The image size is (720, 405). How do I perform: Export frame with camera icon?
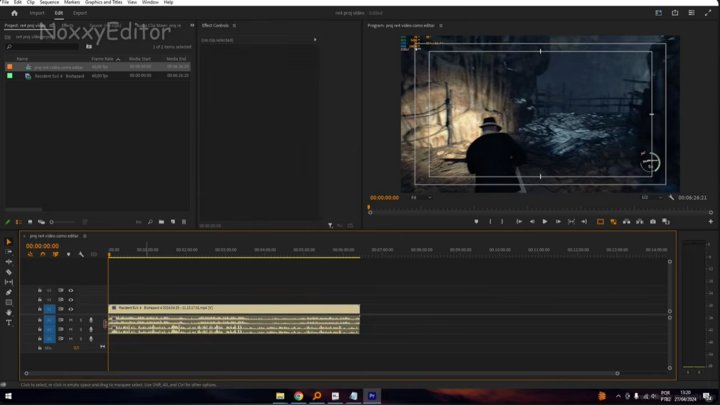(x=652, y=221)
